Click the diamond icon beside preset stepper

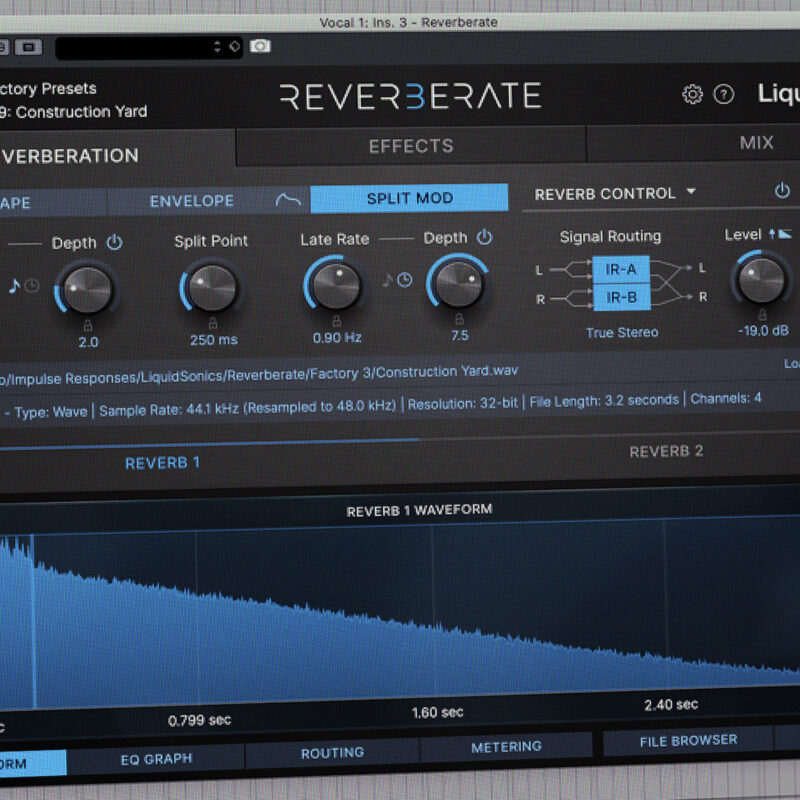pyautogui.click(x=234, y=46)
